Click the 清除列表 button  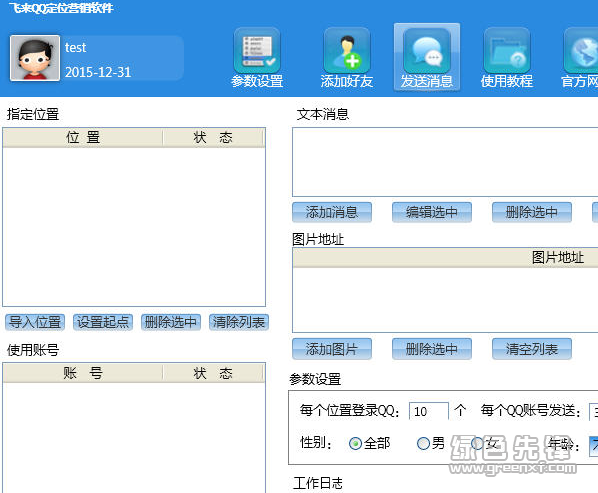click(239, 322)
